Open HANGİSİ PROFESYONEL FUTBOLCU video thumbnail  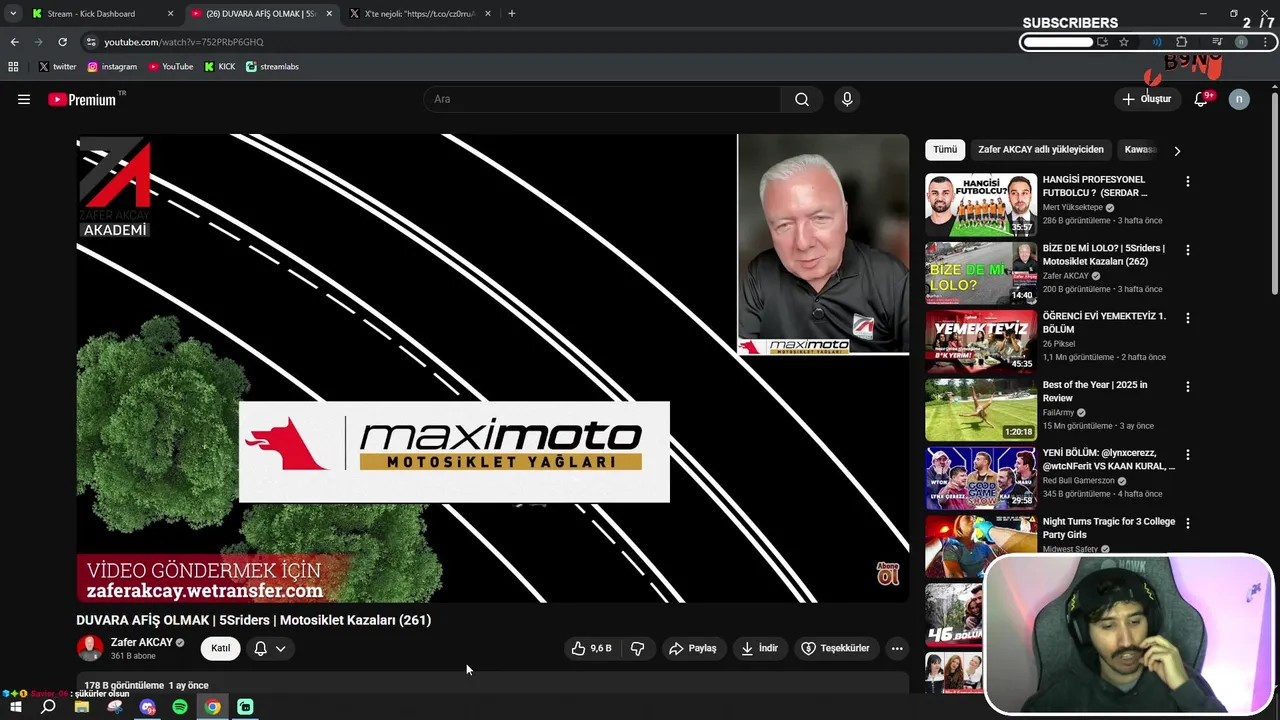(x=981, y=204)
